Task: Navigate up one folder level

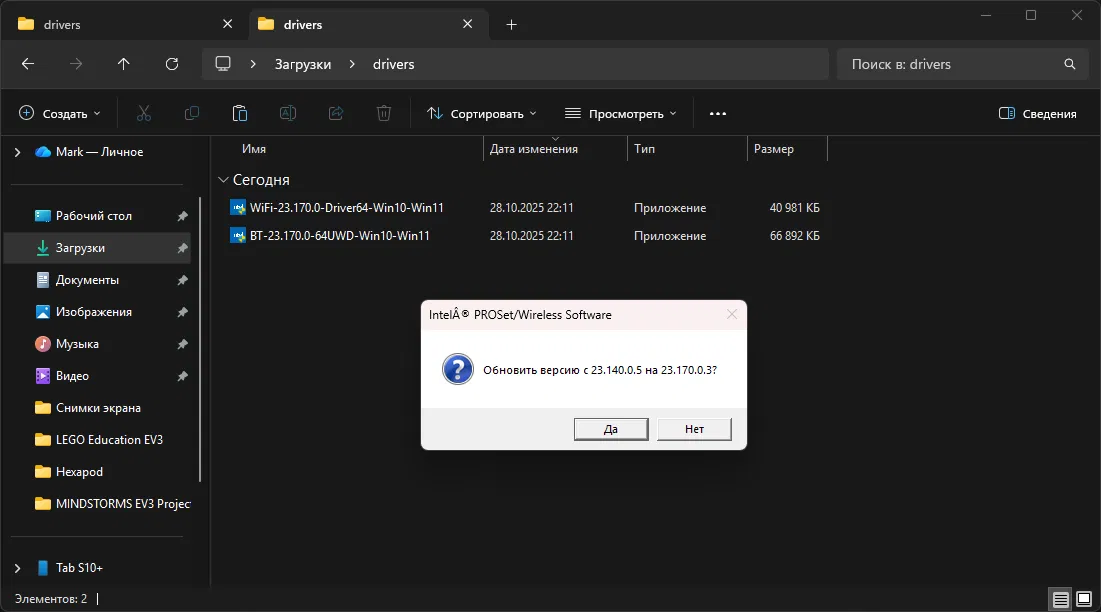Action: click(123, 64)
